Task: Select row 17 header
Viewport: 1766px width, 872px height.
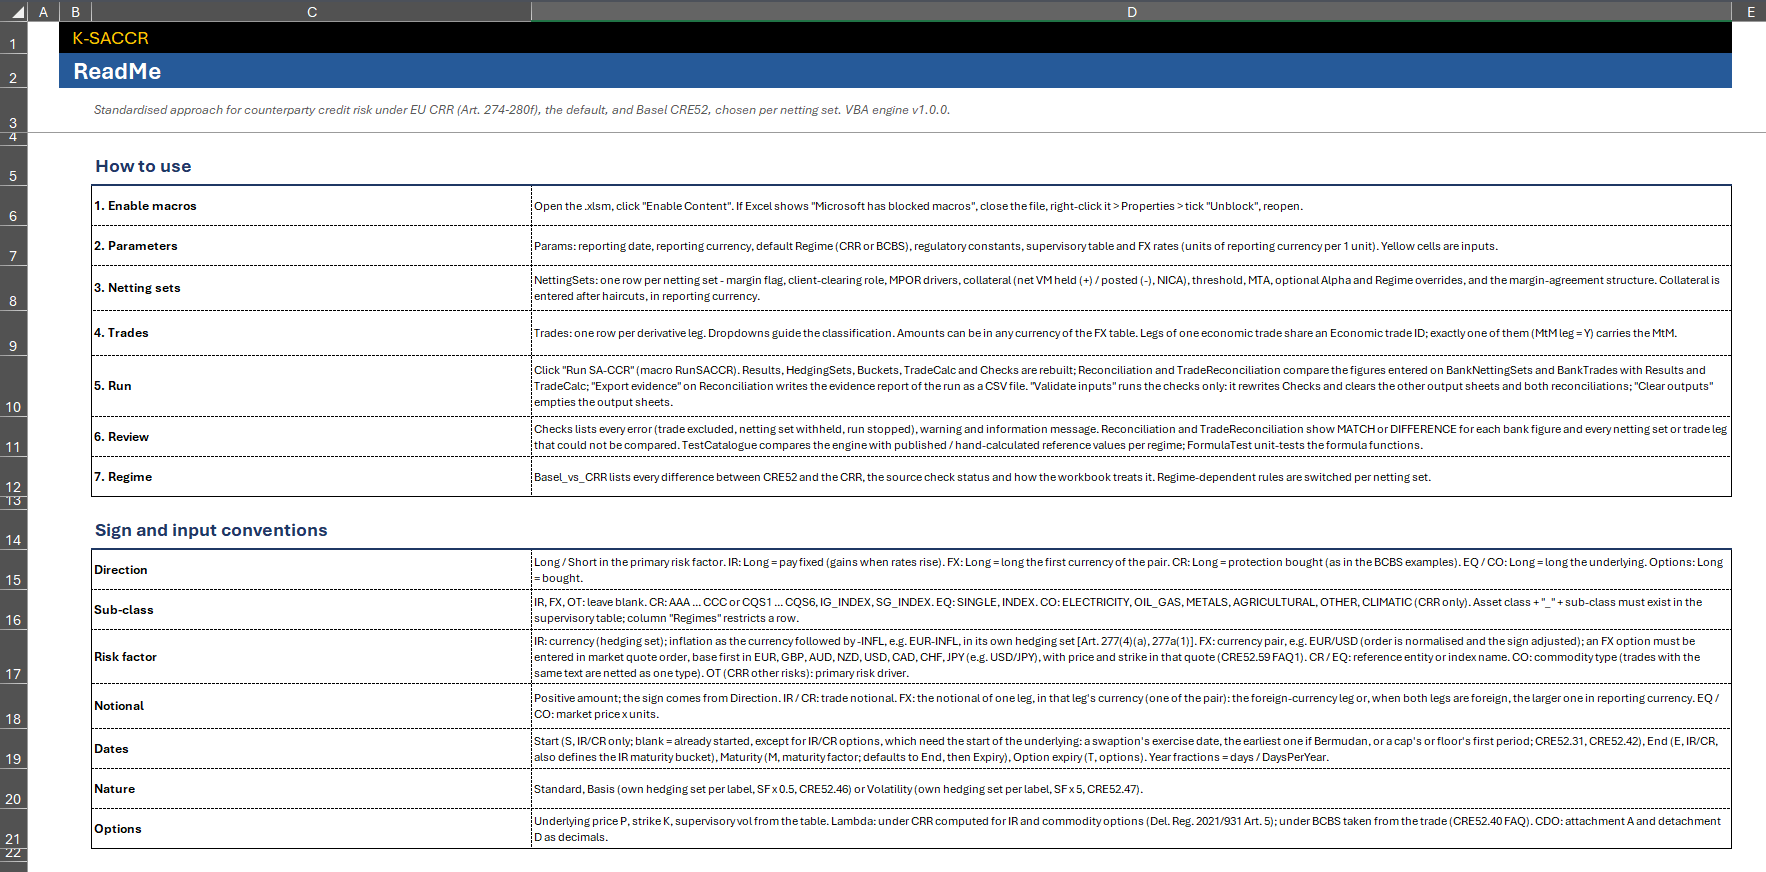Action: pos(13,657)
